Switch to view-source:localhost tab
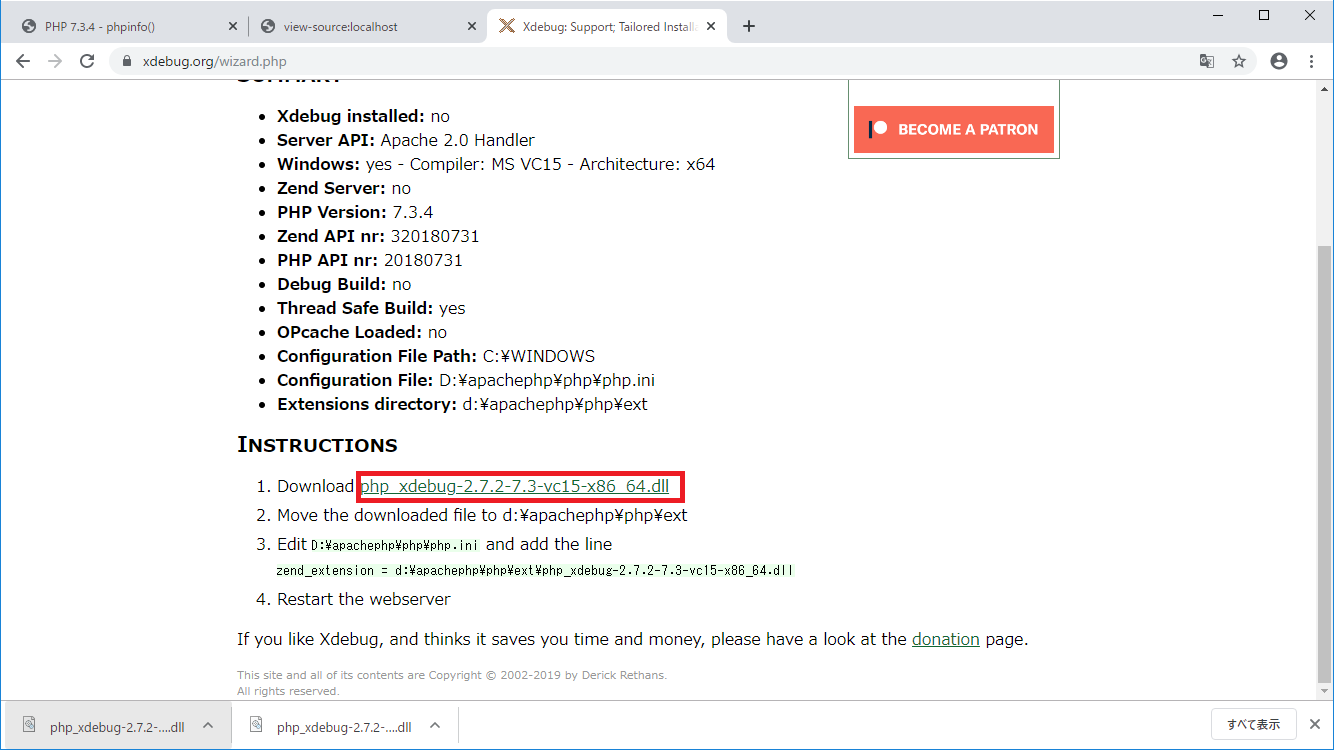Viewport: 1334px width, 750px height. [365, 26]
